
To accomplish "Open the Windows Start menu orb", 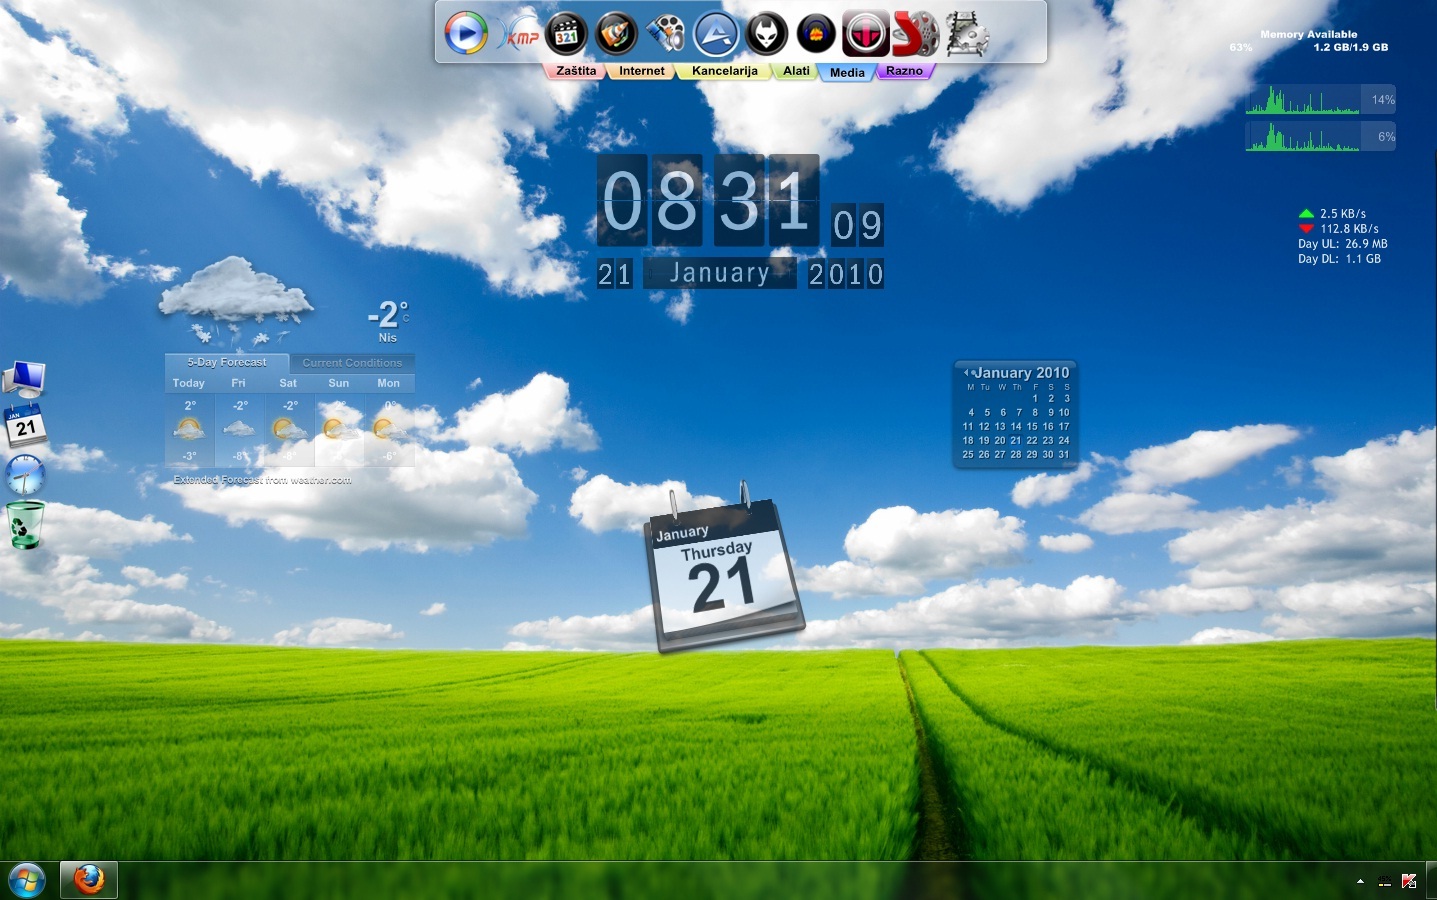I will [x=27, y=880].
